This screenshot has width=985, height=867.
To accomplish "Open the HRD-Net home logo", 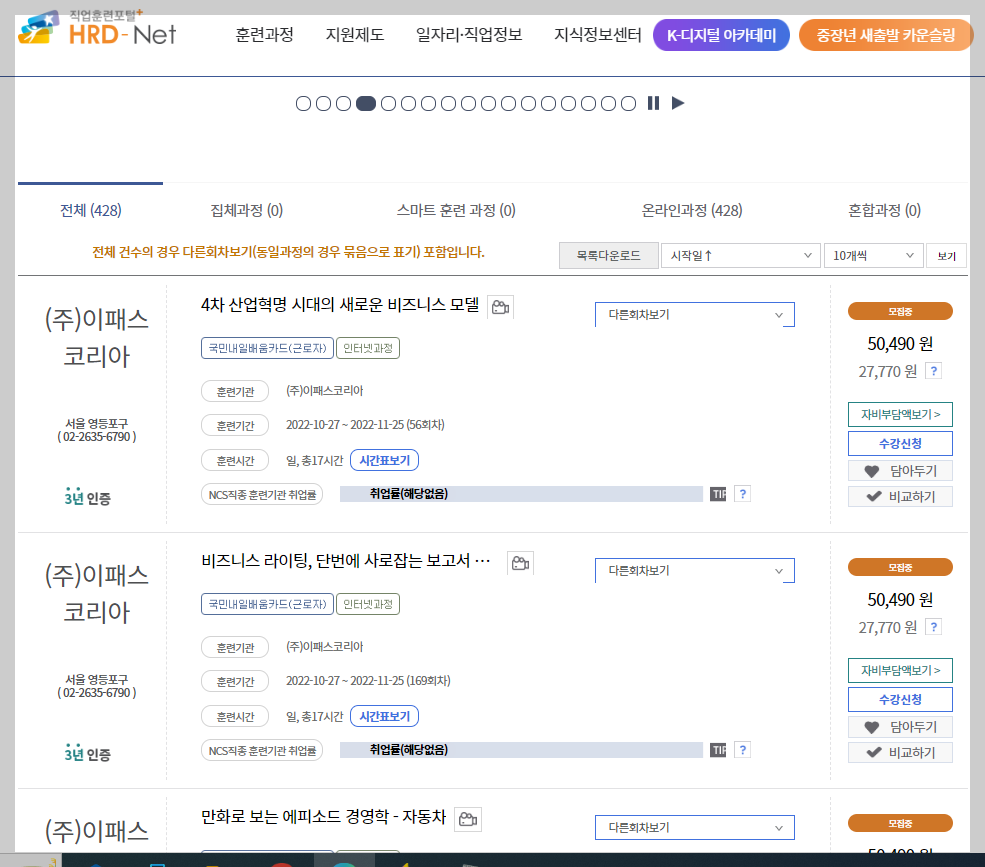I will coord(97,28).
